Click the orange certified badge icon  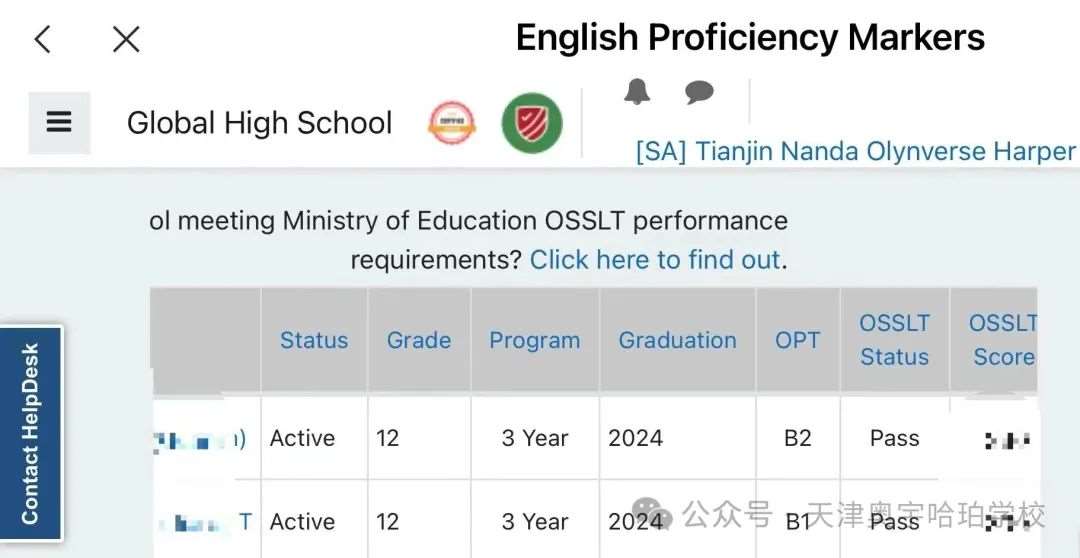click(452, 123)
